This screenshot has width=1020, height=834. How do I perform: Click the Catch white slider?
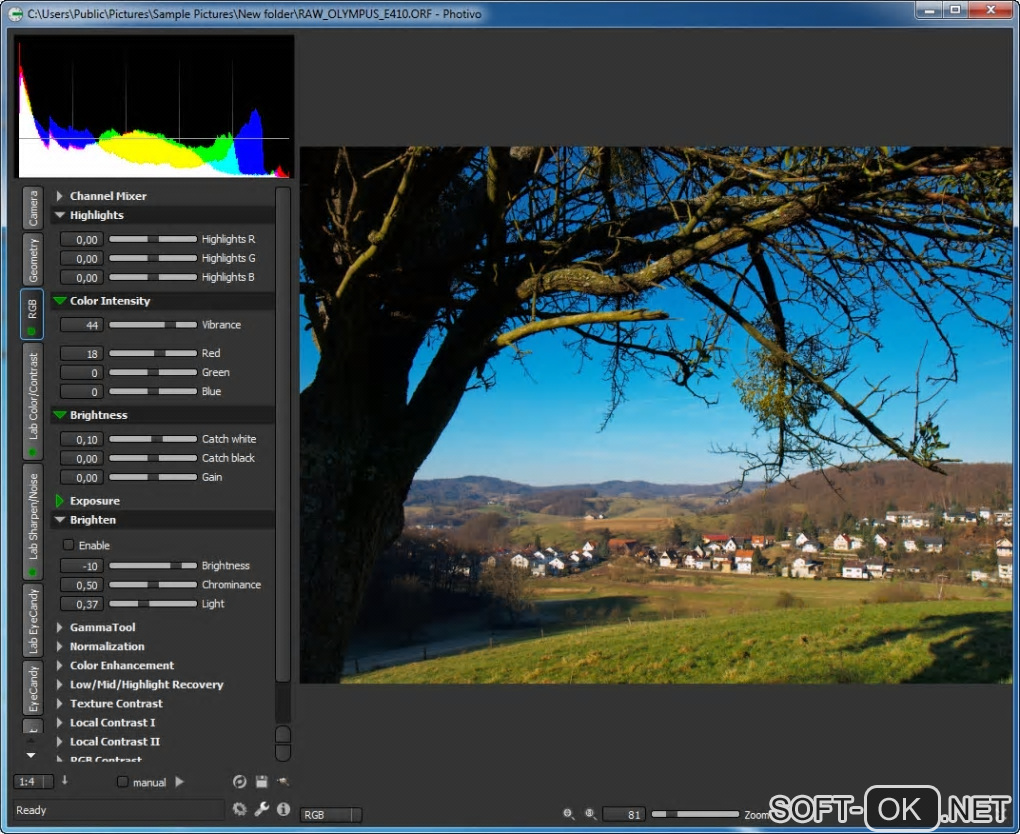tap(153, 439)
